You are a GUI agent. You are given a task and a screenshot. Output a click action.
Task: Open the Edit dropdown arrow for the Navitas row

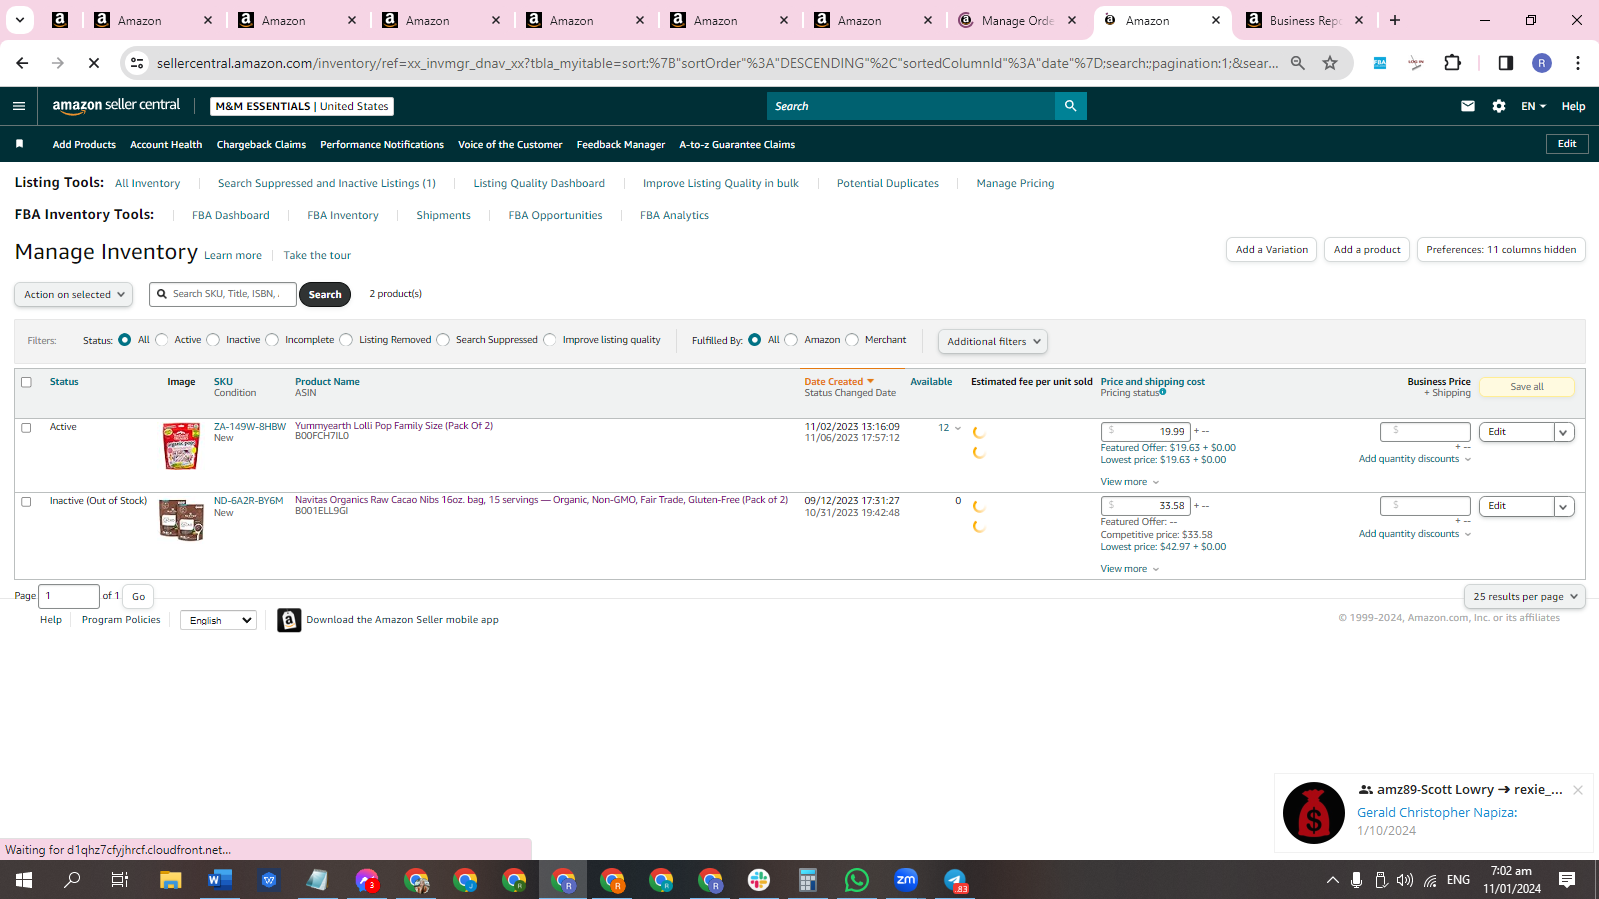click(1564, 506)
